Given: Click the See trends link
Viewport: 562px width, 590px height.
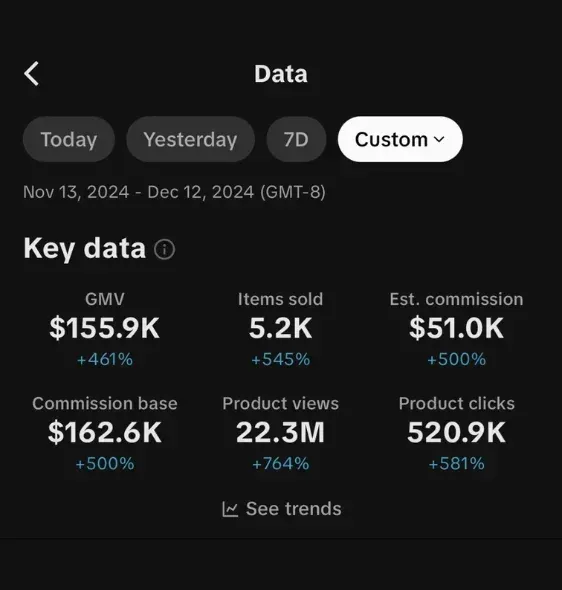Looking at the screenshot, I should click(282, 509).
